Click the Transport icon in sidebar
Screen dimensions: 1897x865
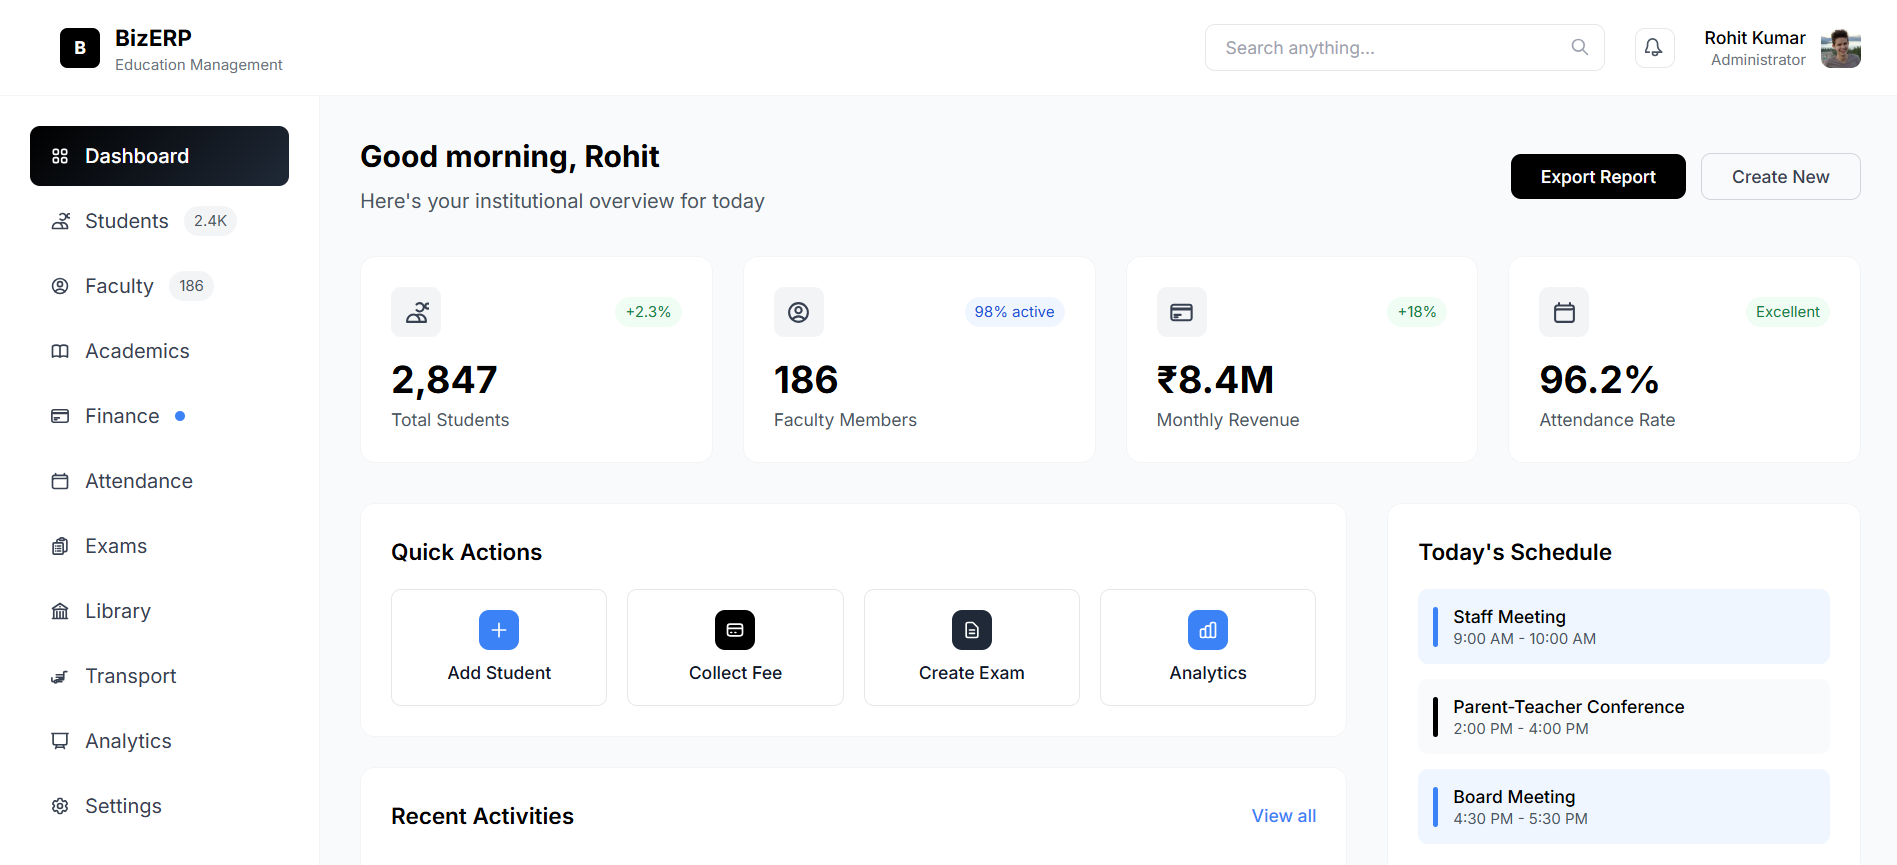click(x=60, y=676)
